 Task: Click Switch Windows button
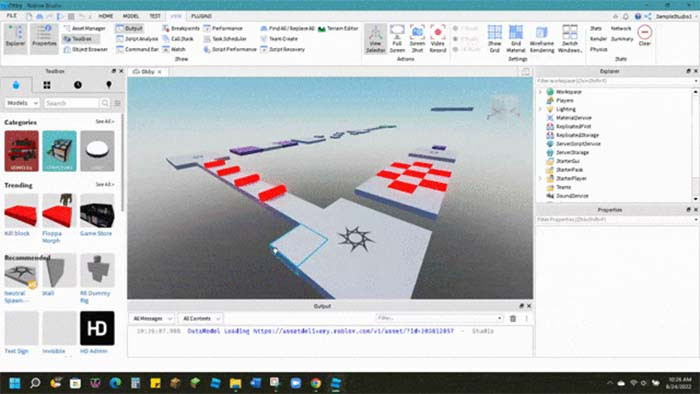click(x=570, y=39)
